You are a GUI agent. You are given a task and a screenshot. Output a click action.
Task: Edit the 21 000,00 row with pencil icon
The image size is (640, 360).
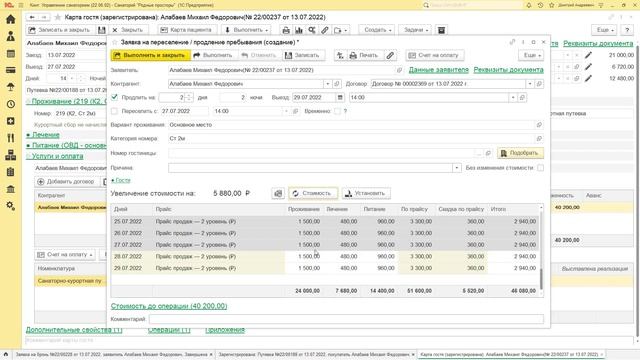(x=588, y=55)
